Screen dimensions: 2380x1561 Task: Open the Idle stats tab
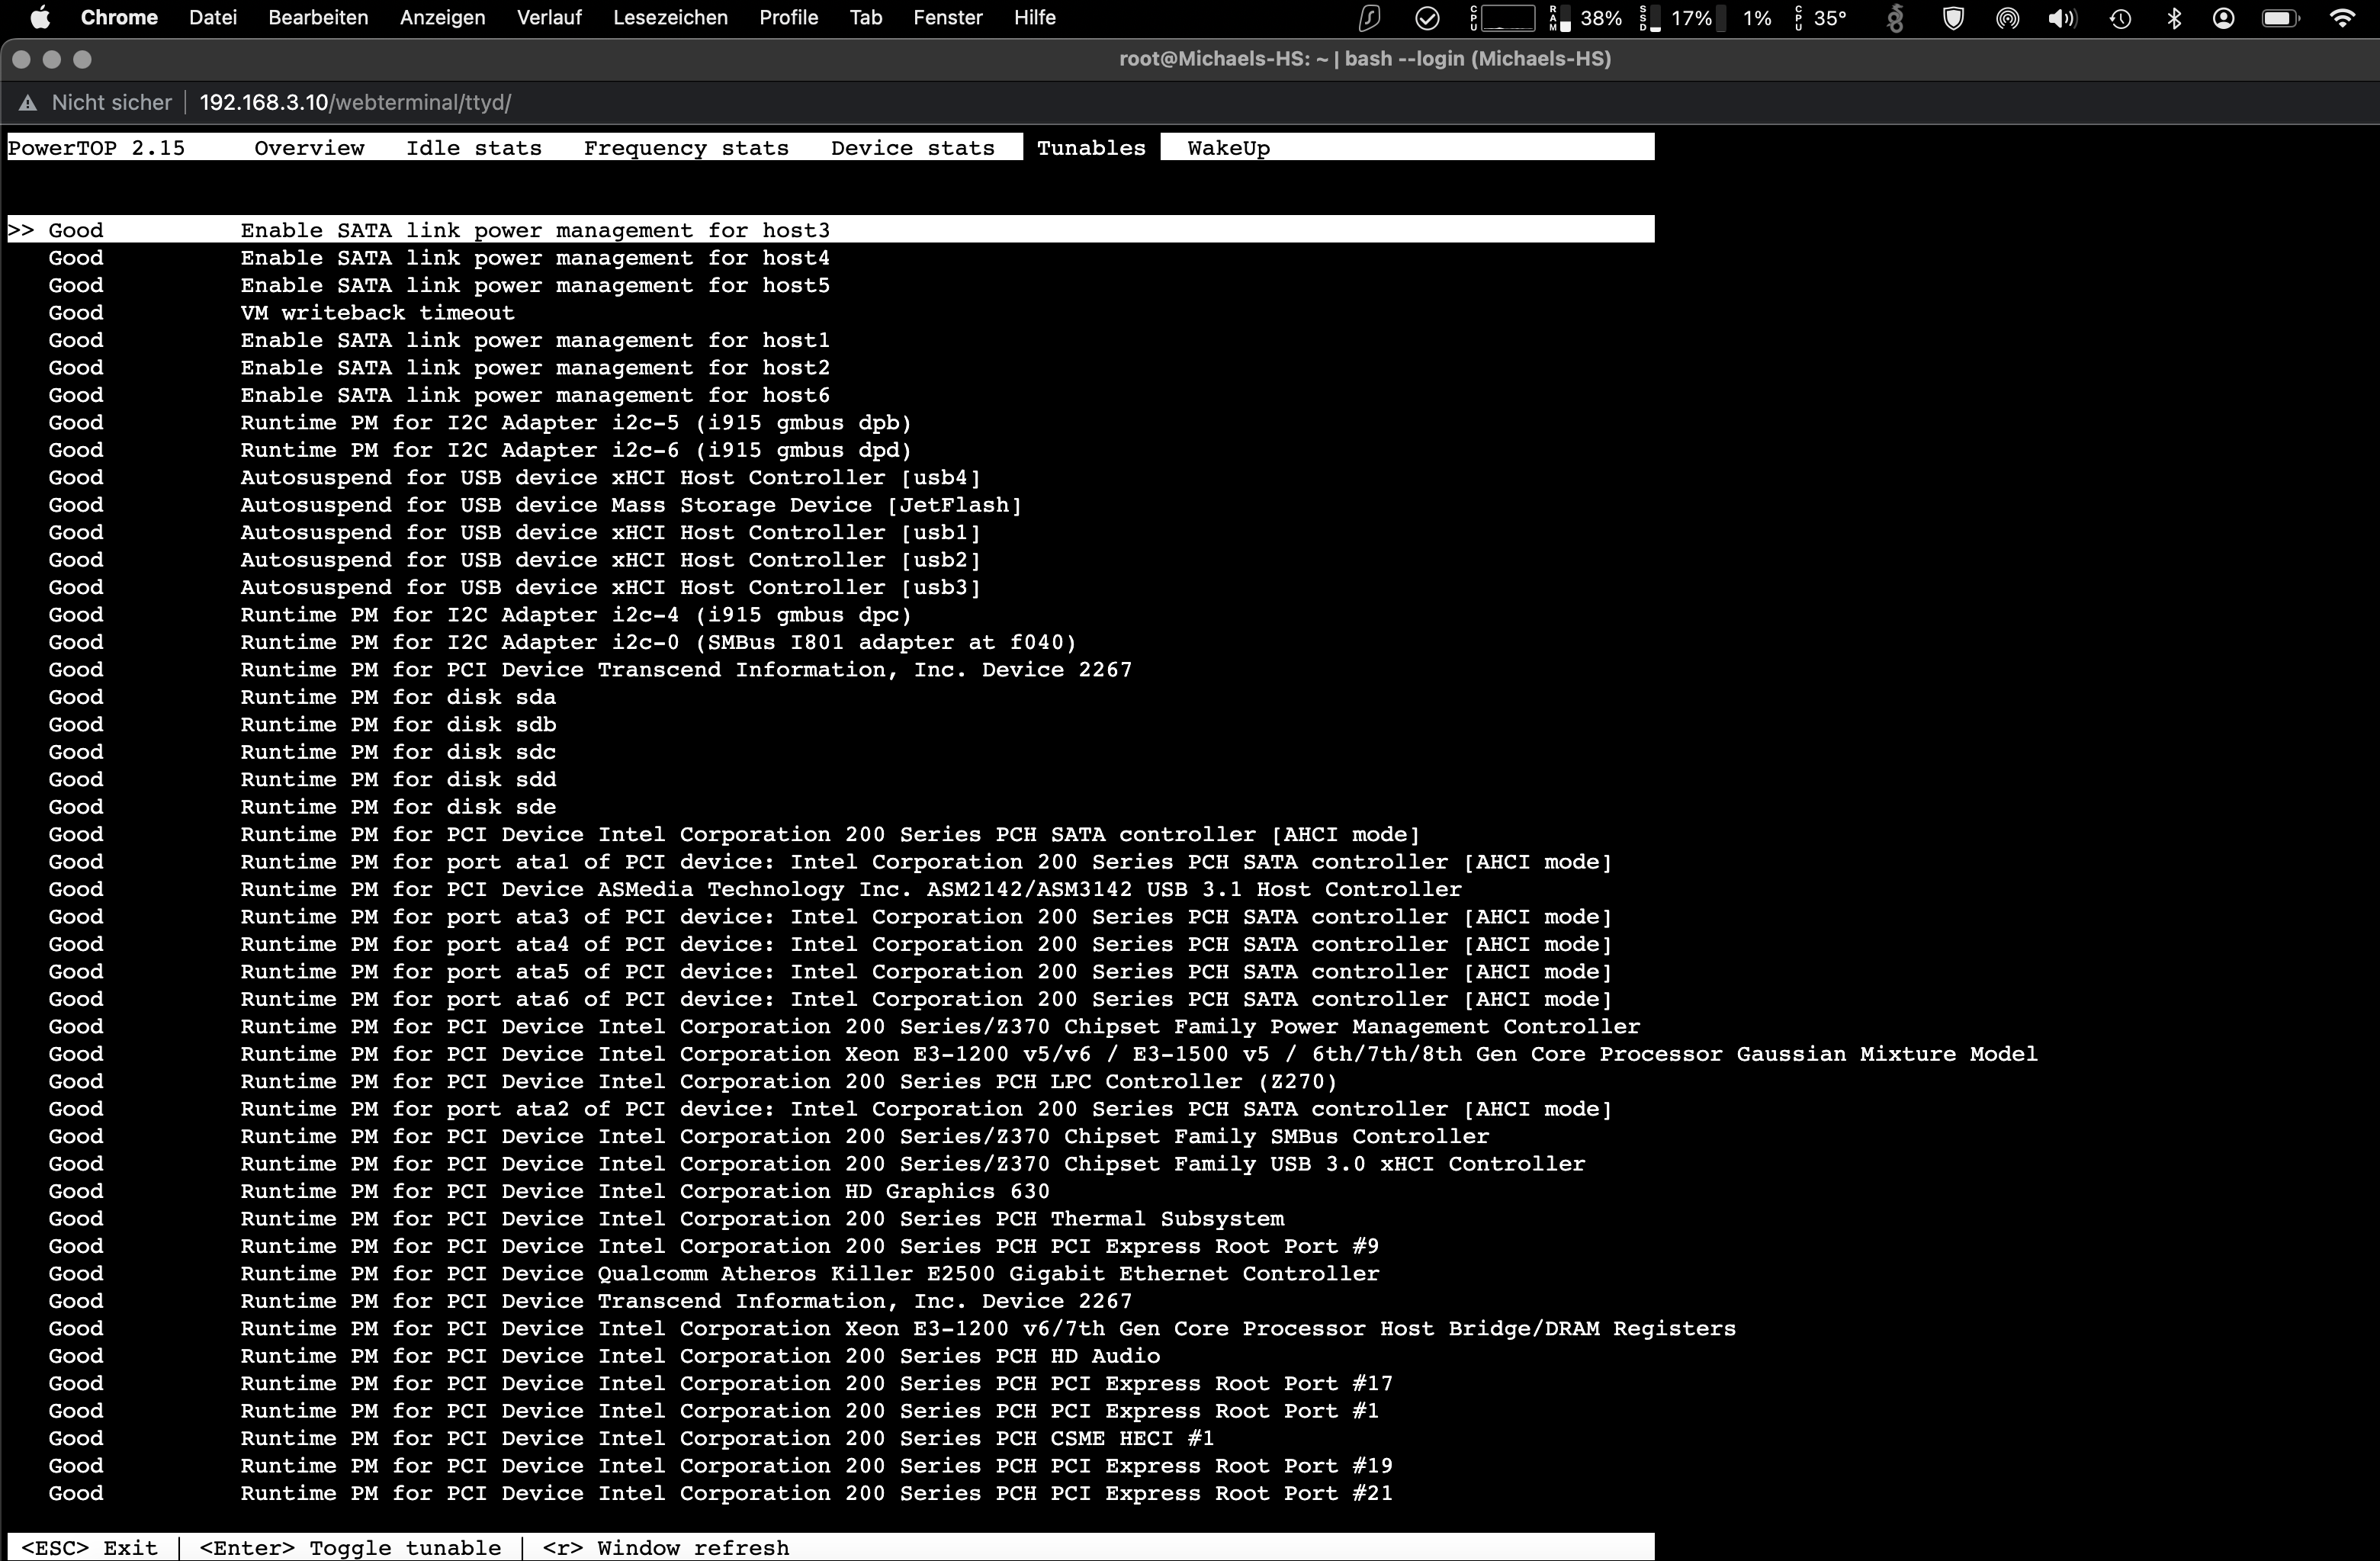click(x=473, y=148)
